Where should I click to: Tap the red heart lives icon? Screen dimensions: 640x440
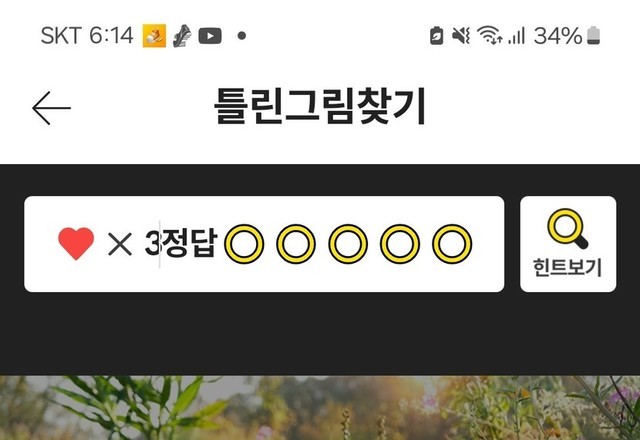pos(76,244)
